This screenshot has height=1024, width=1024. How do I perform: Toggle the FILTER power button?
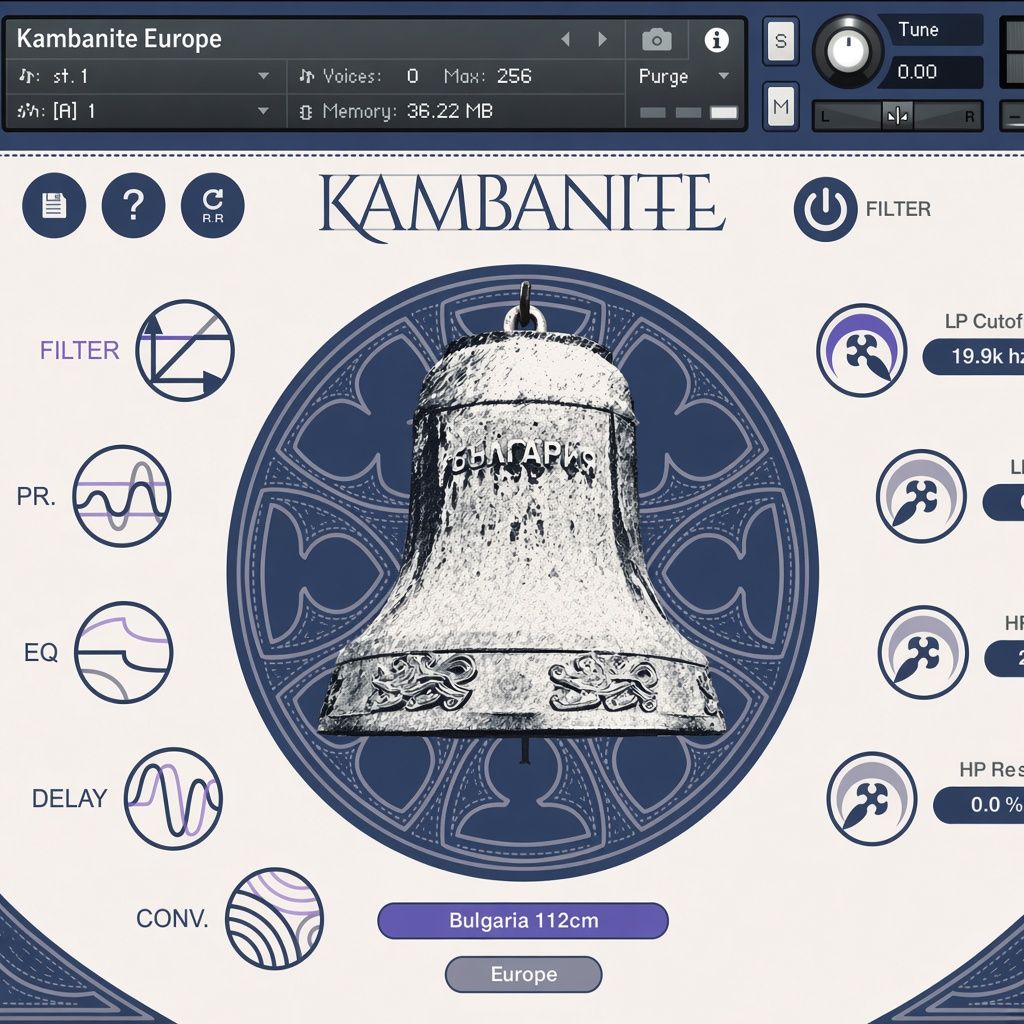click(x=825, y=209)
